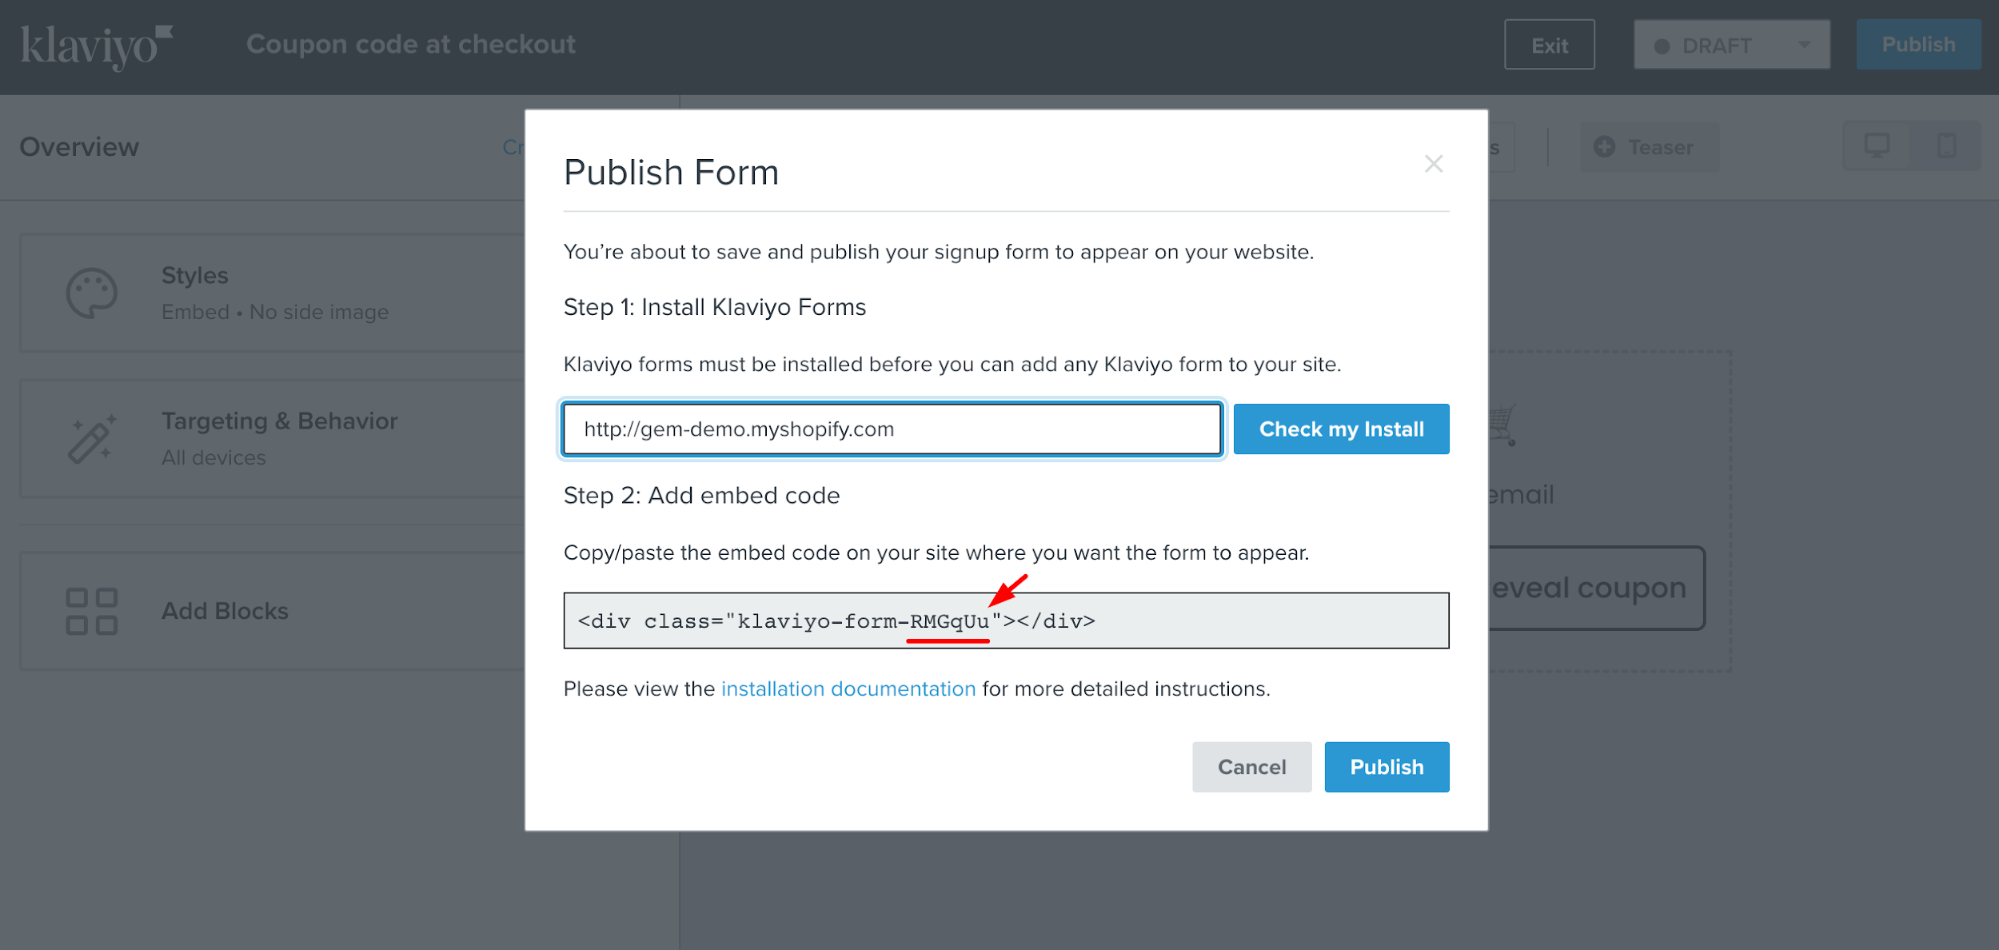Click the top-right header Publish button
The width and height of the screenshot is (1999, 950).
coord(1918,45)
